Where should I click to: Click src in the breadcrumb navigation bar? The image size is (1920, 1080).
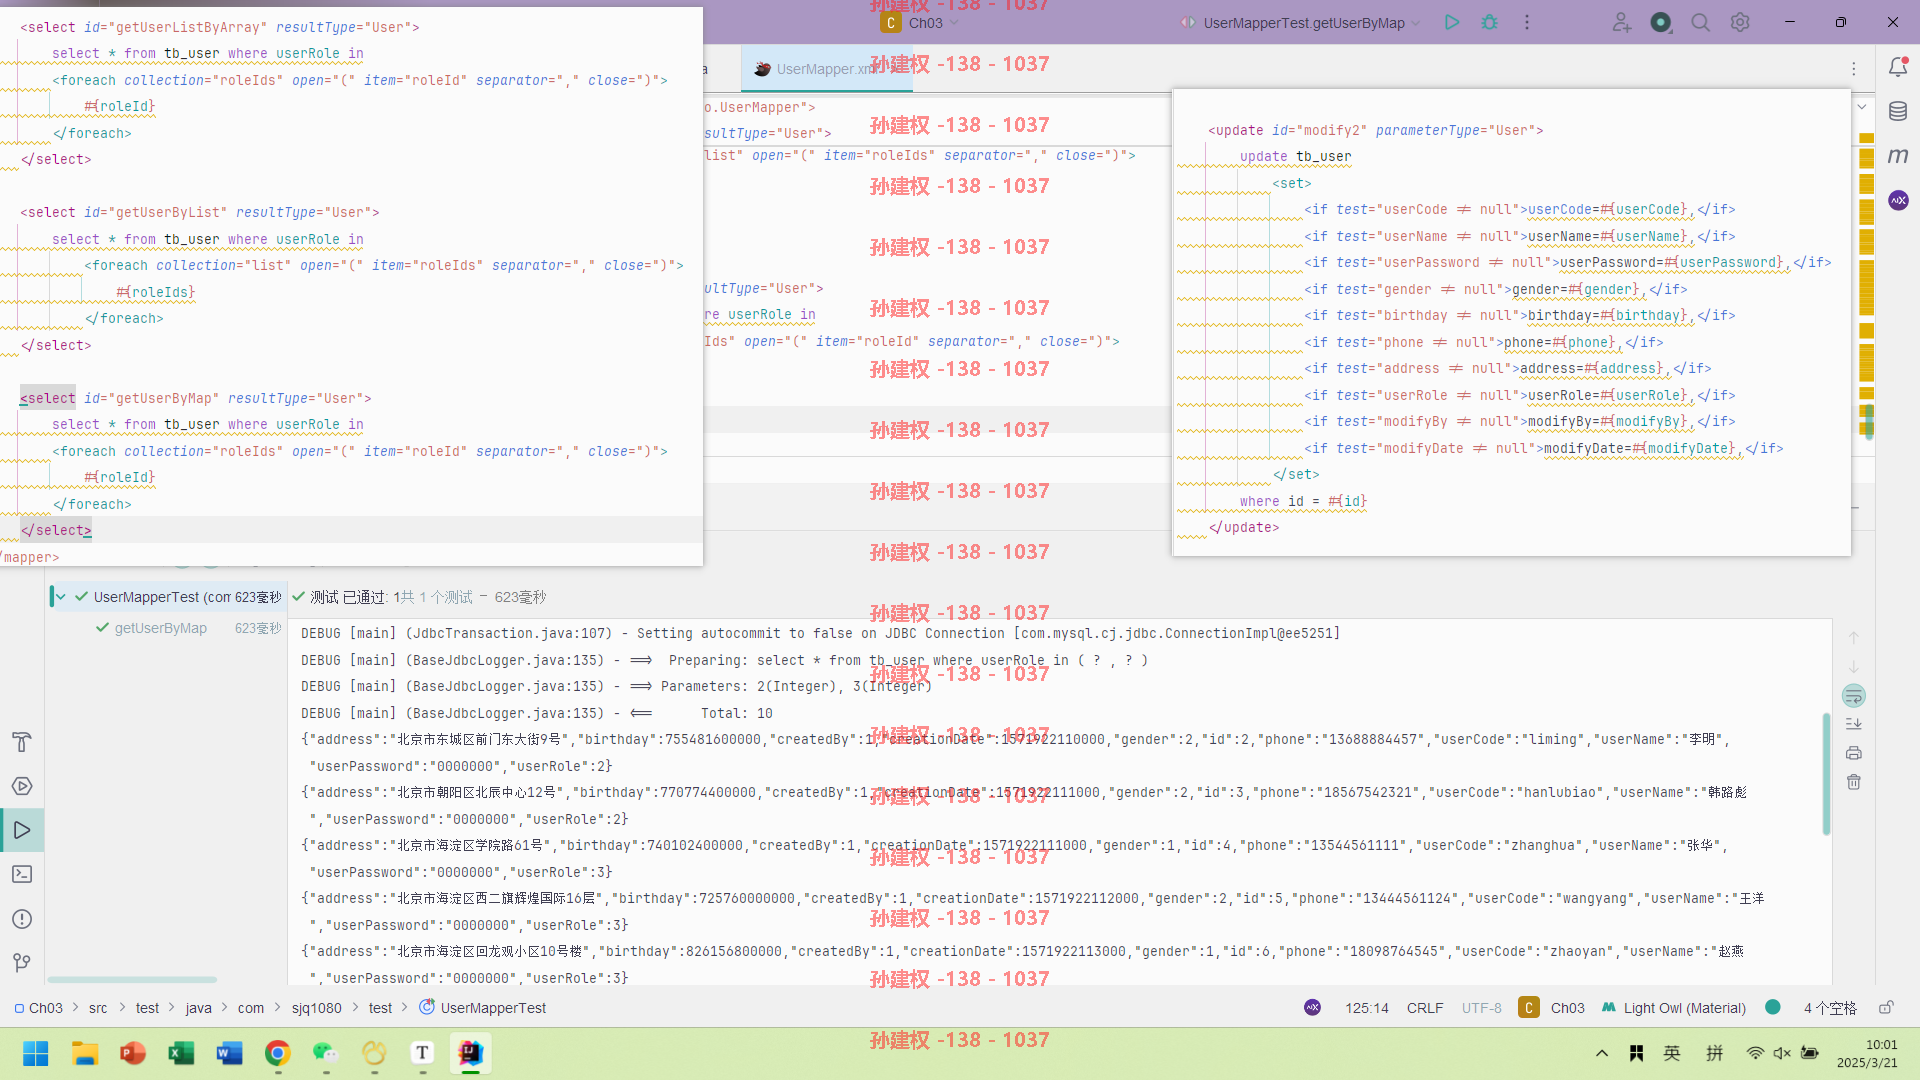click(x=98, y=1008)
